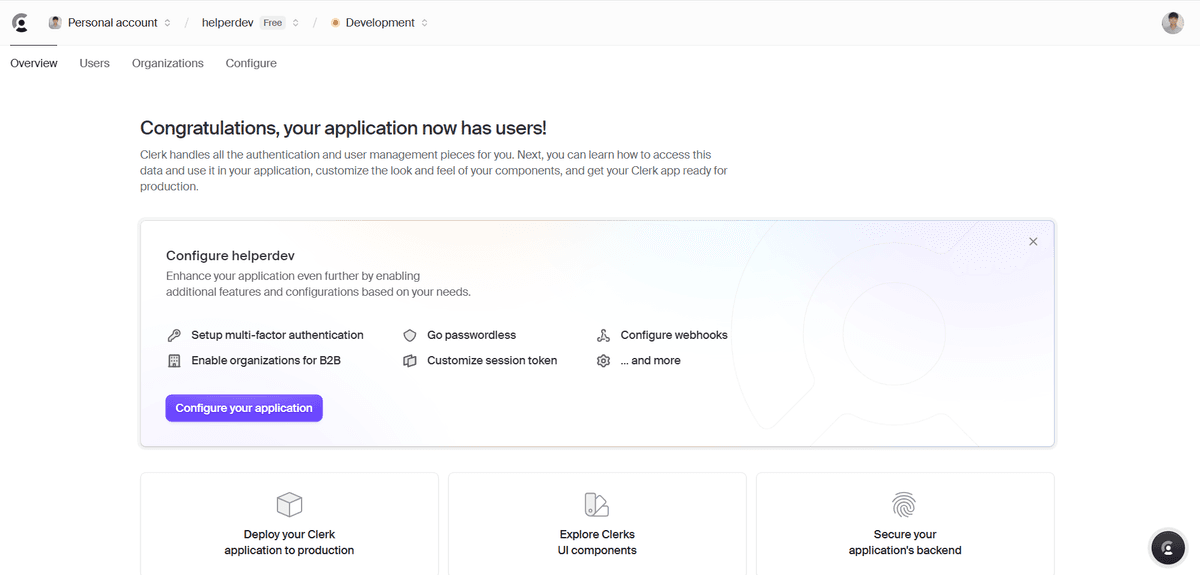Open the helperdev application dropdown
The width and height of the screenshot is (1200, 575).
250,23
